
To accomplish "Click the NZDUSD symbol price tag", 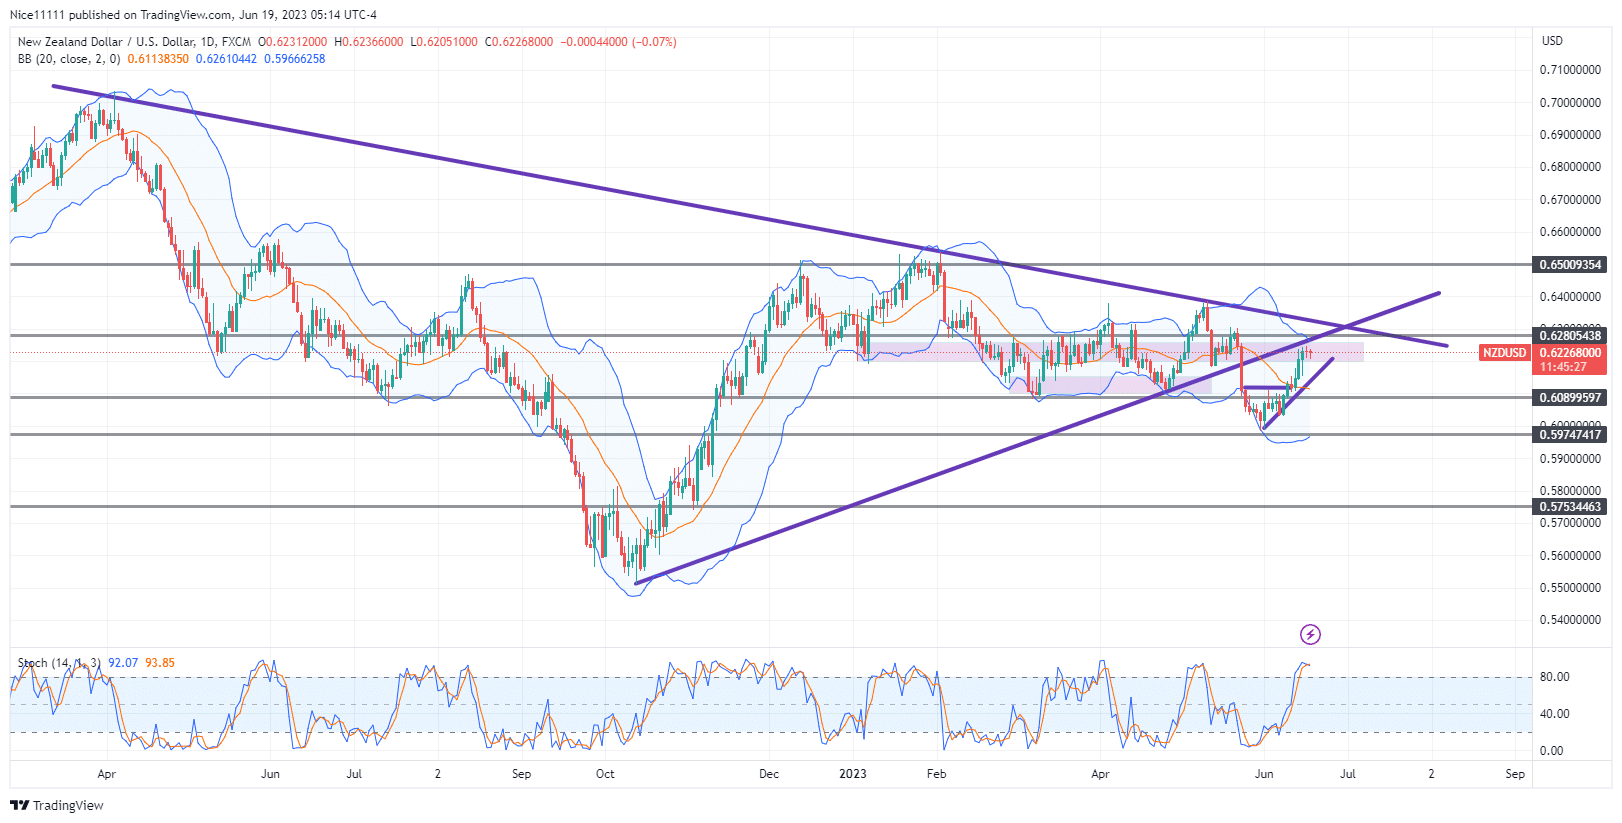I will [1504, 353].
